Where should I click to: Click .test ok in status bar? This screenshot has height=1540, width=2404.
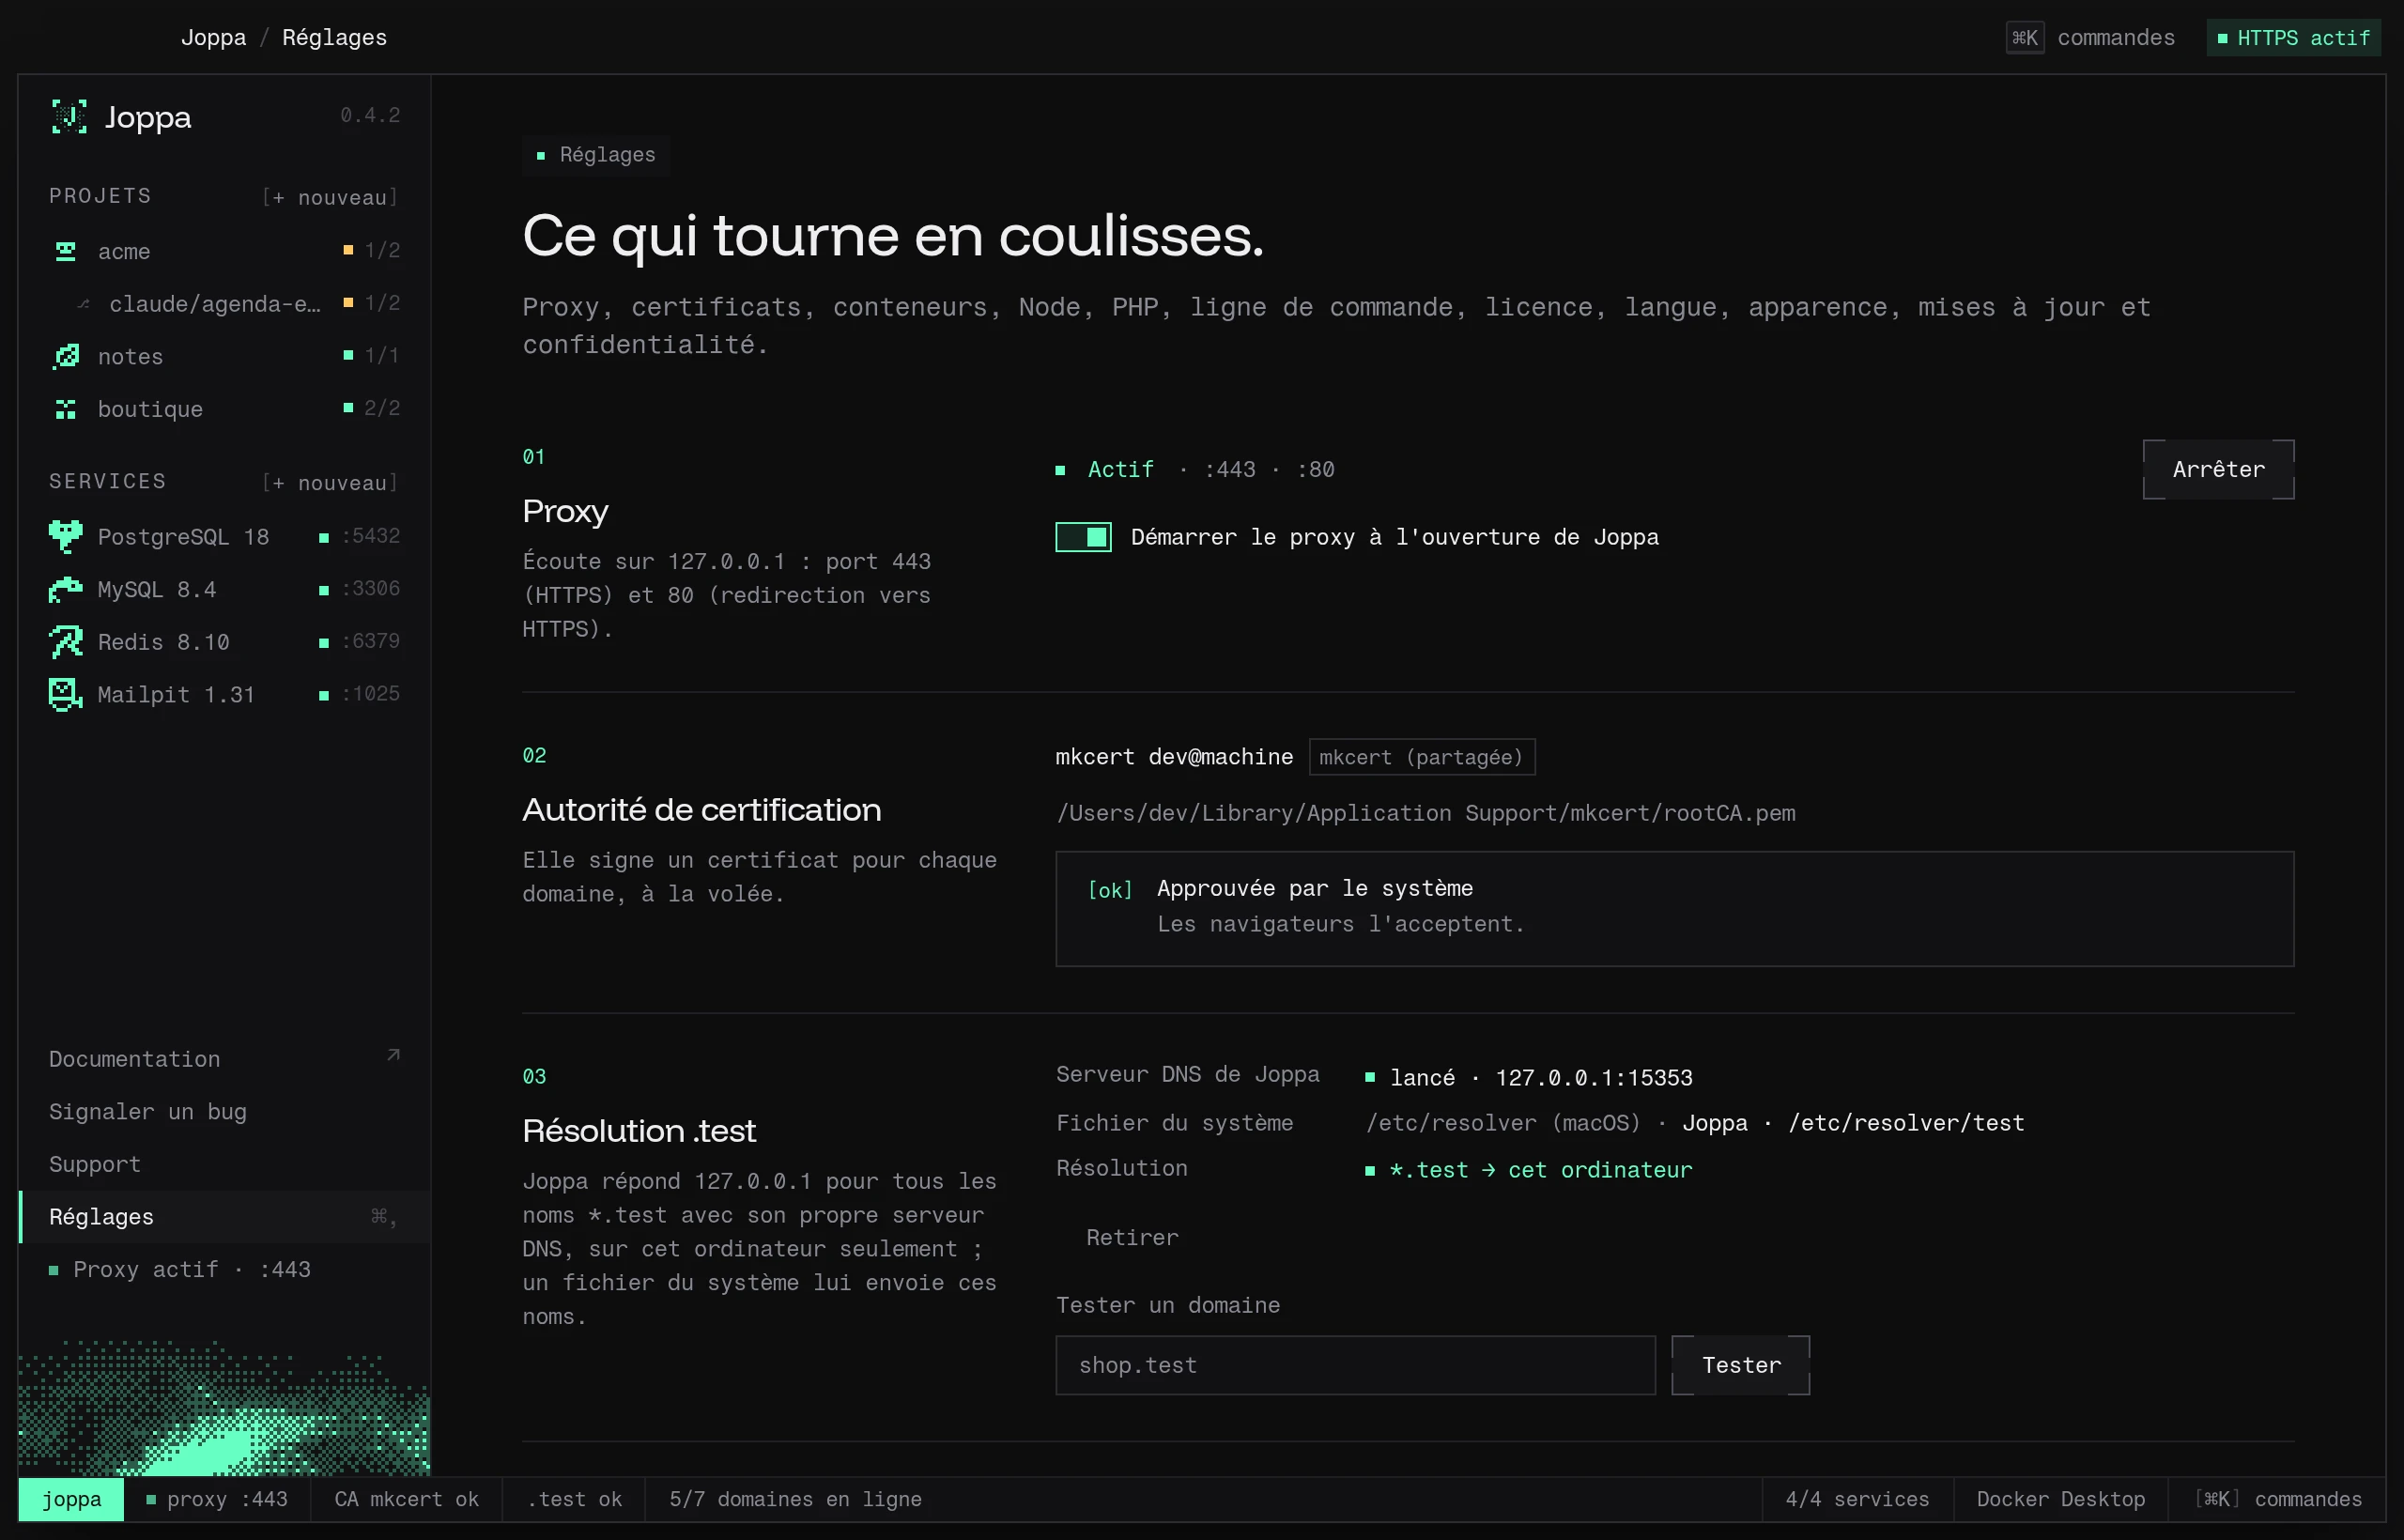[x=574, y=1499]
